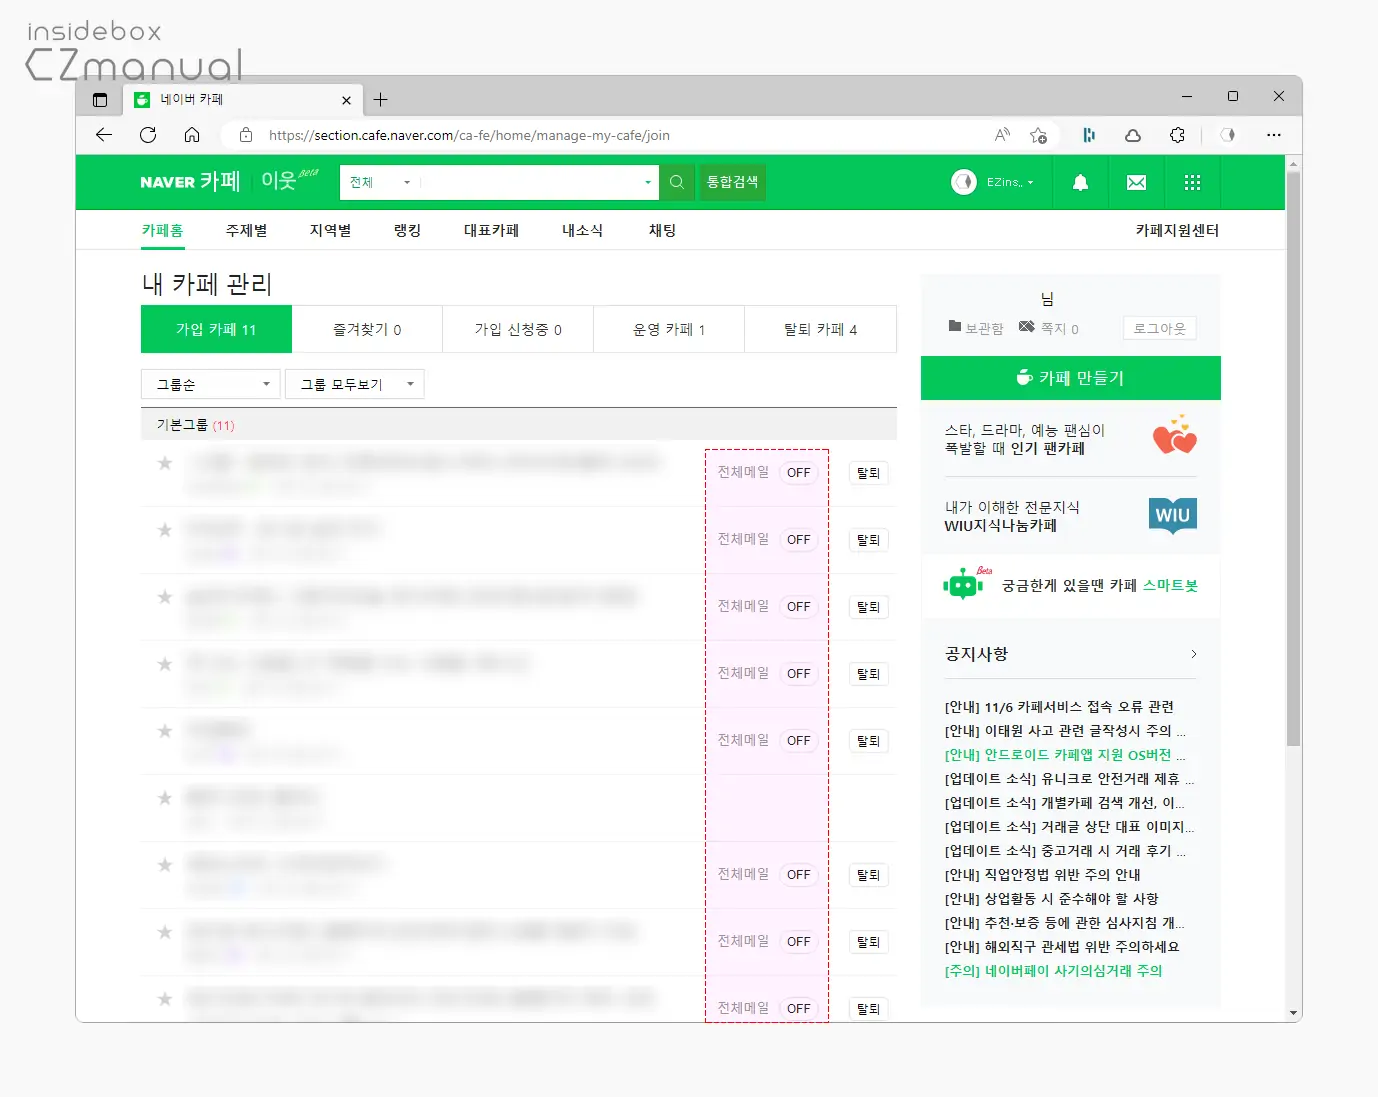Screen dimensions: 1378x1097
Task: Open the 그룹순 sort dropdown
Action: (x=210, y=383)
